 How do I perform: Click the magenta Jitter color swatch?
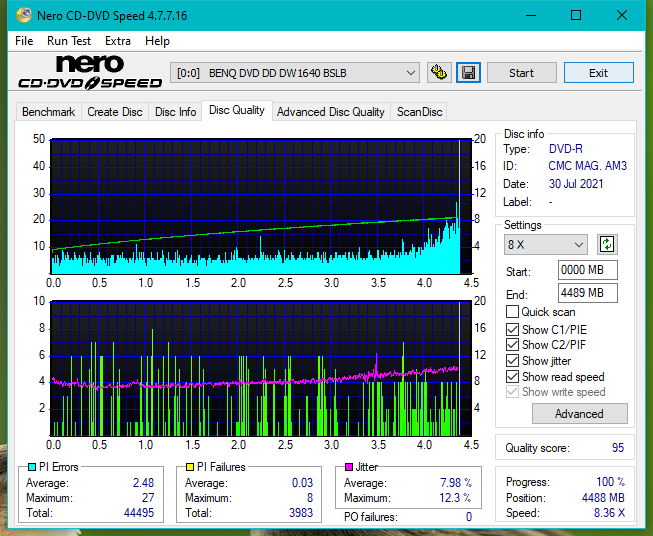(x=349, y=467)
